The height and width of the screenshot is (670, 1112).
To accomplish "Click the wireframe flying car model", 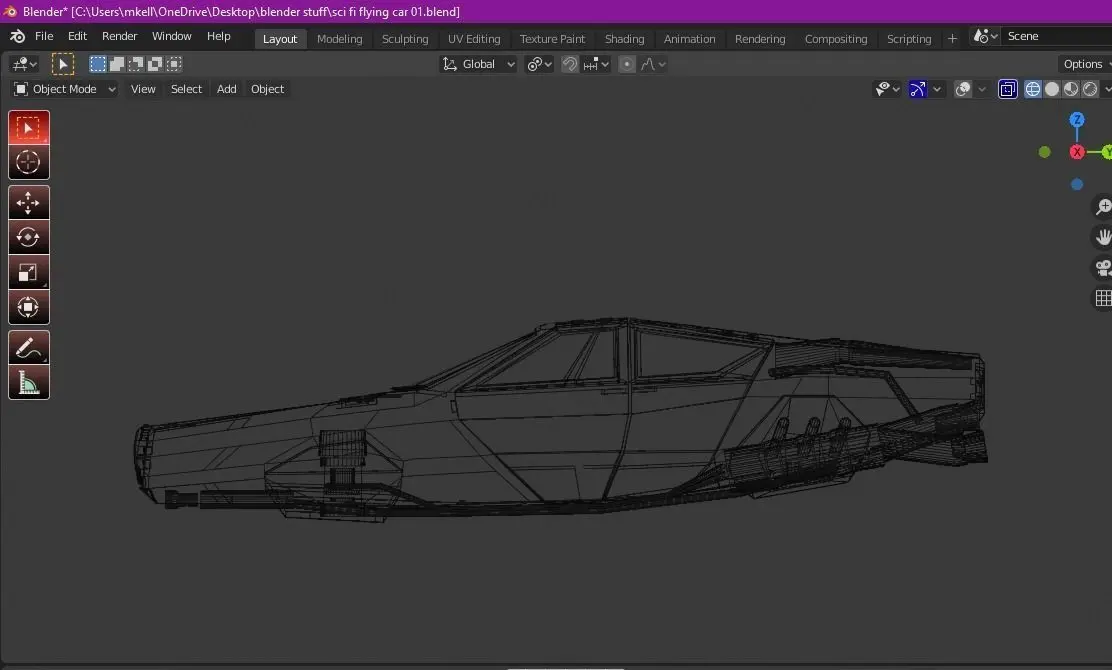I will click(560, 420).
